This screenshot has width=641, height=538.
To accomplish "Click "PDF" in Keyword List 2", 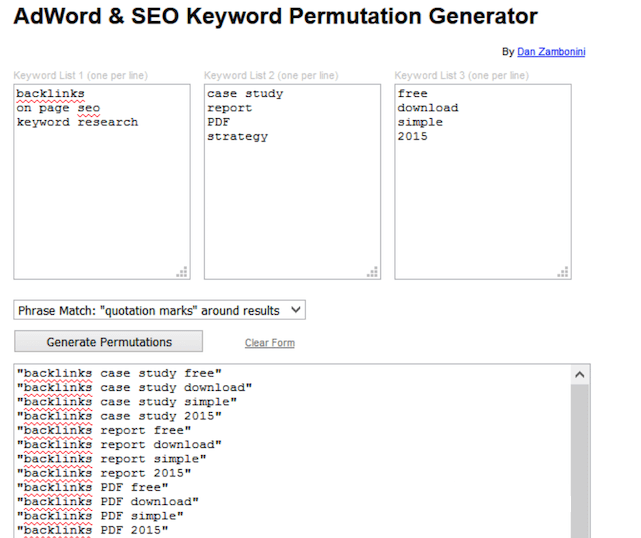I will [218, 122].
